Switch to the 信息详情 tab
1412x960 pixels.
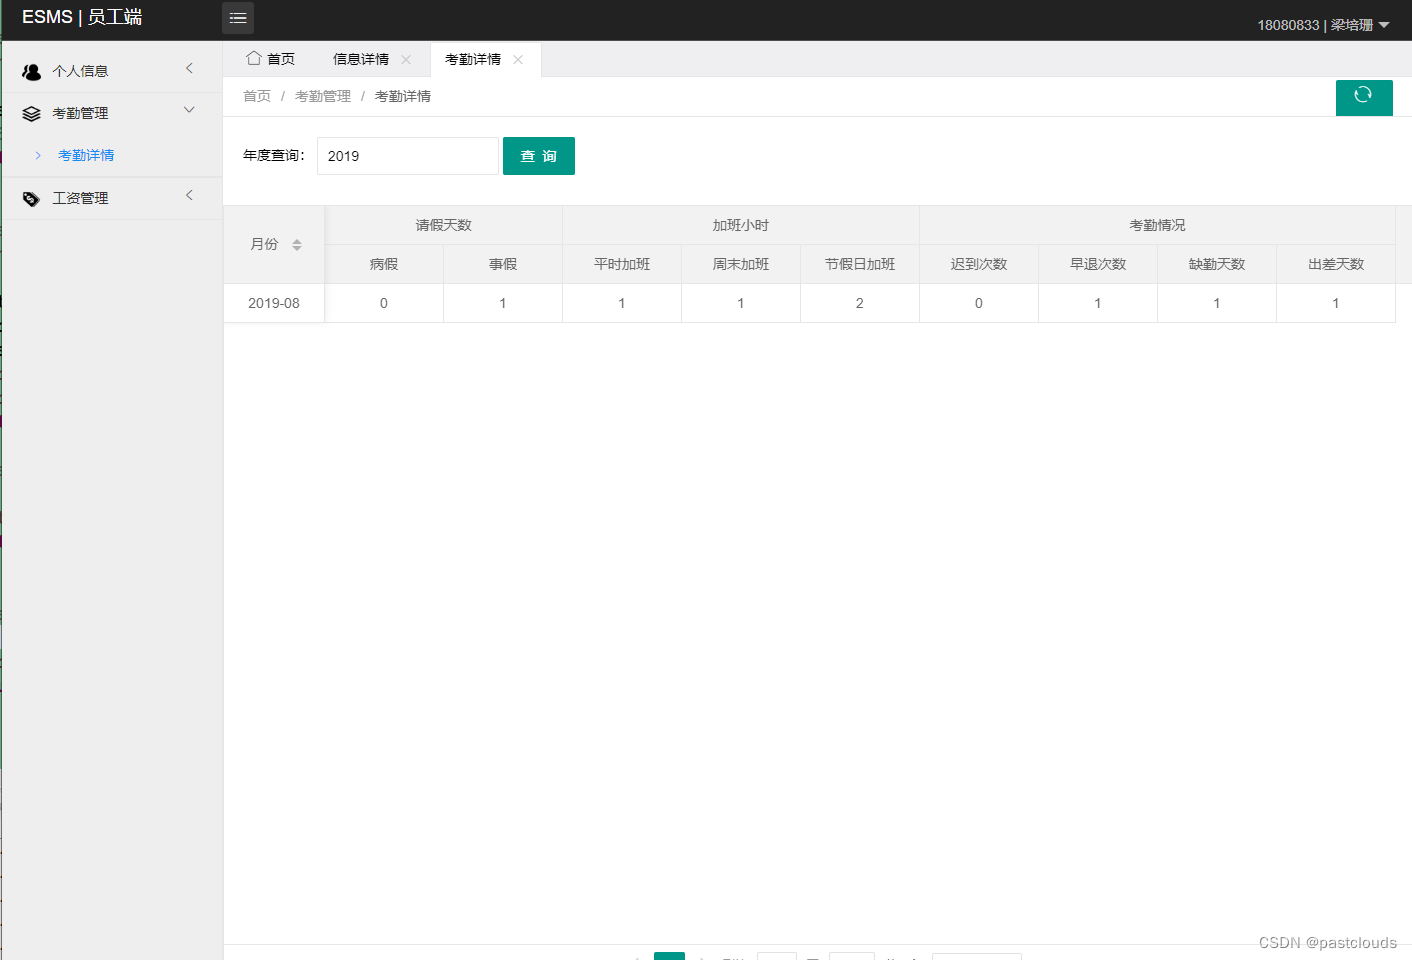tap(361, 59)
